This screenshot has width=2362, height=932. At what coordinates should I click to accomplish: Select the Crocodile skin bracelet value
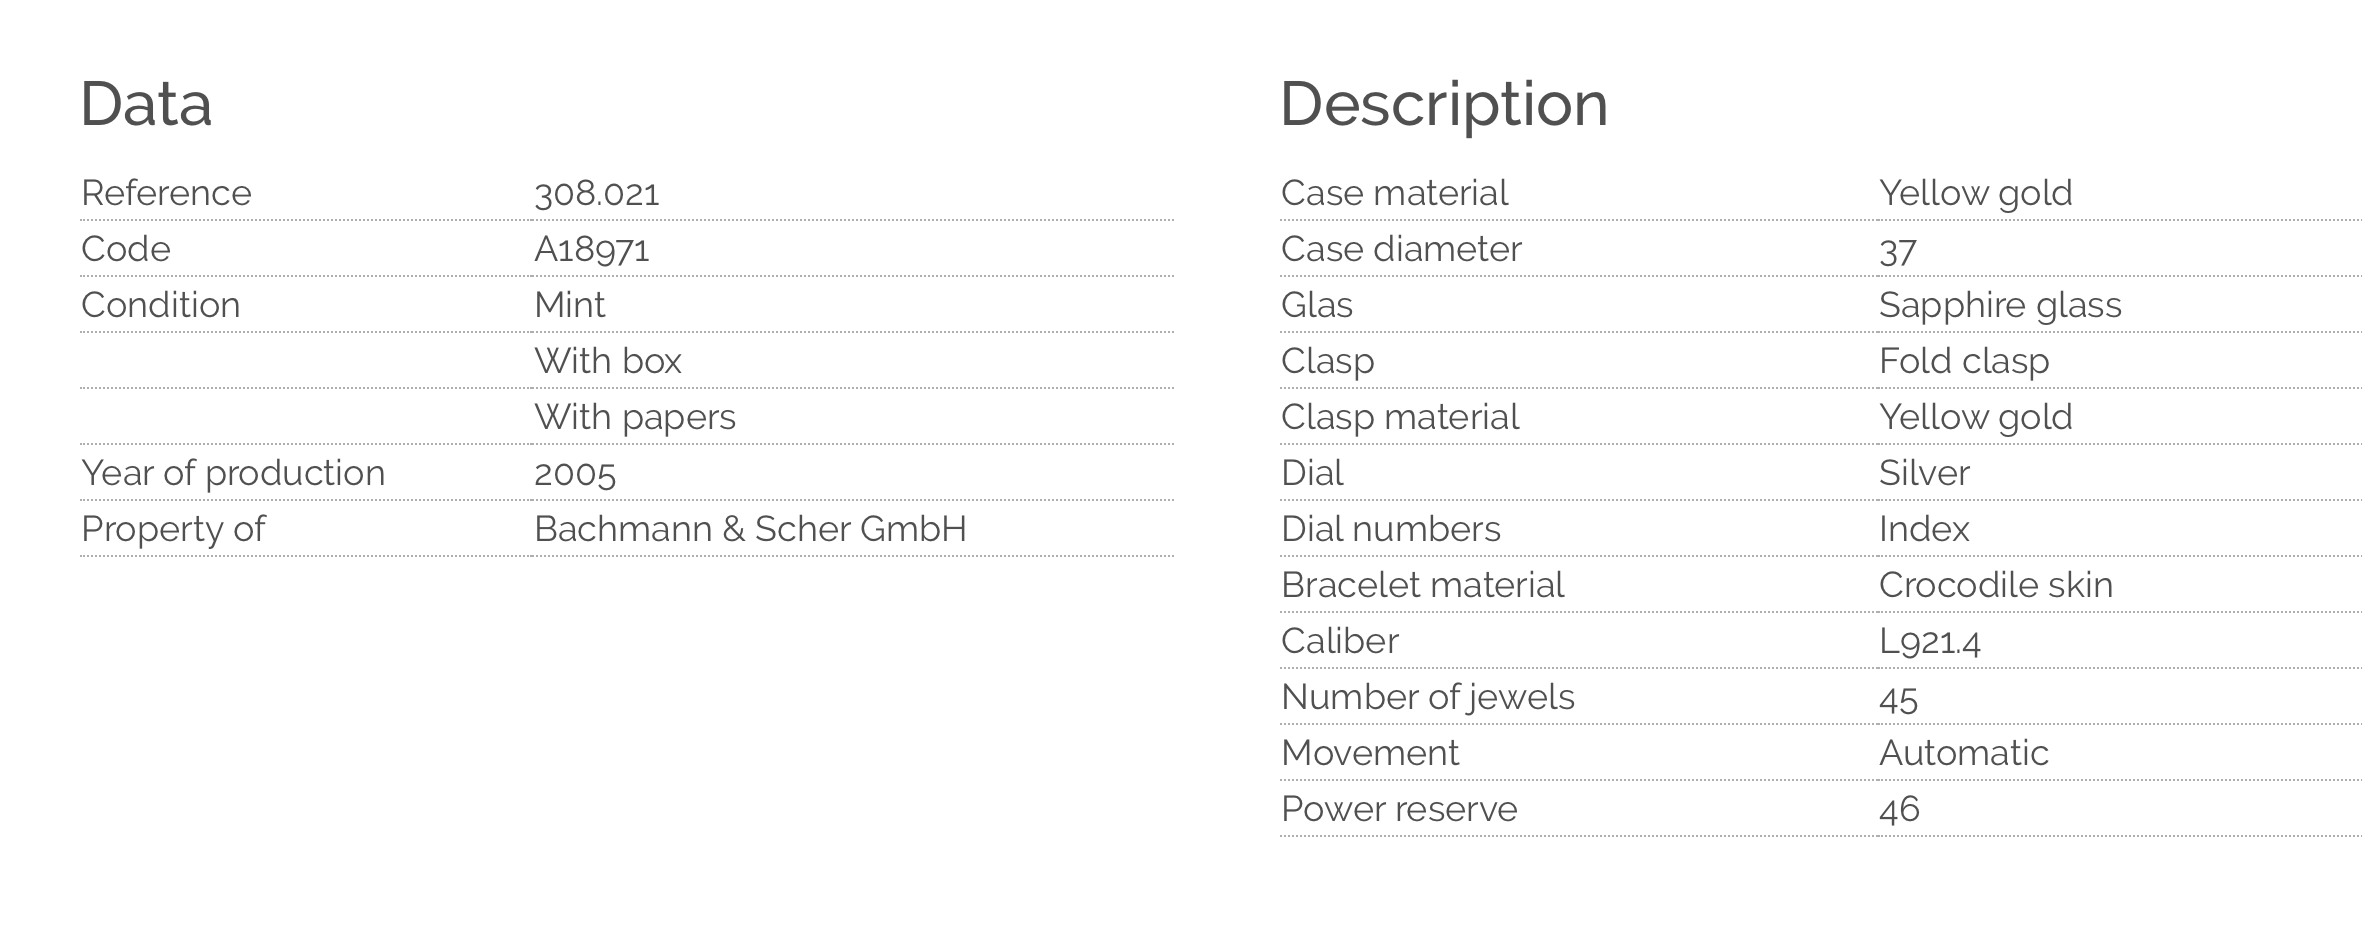pyautogui.click(x=1996, y=585)
